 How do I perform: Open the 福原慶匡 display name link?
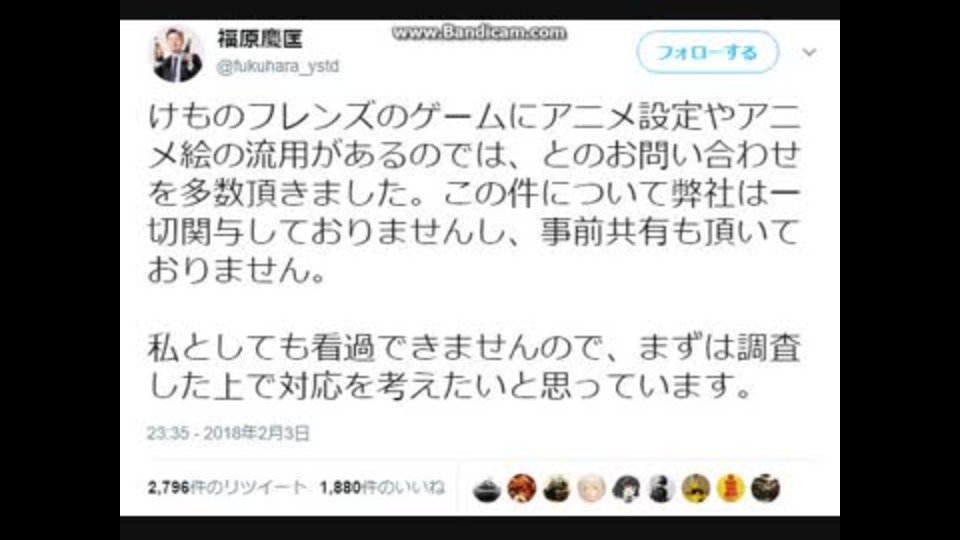point(260,39)
